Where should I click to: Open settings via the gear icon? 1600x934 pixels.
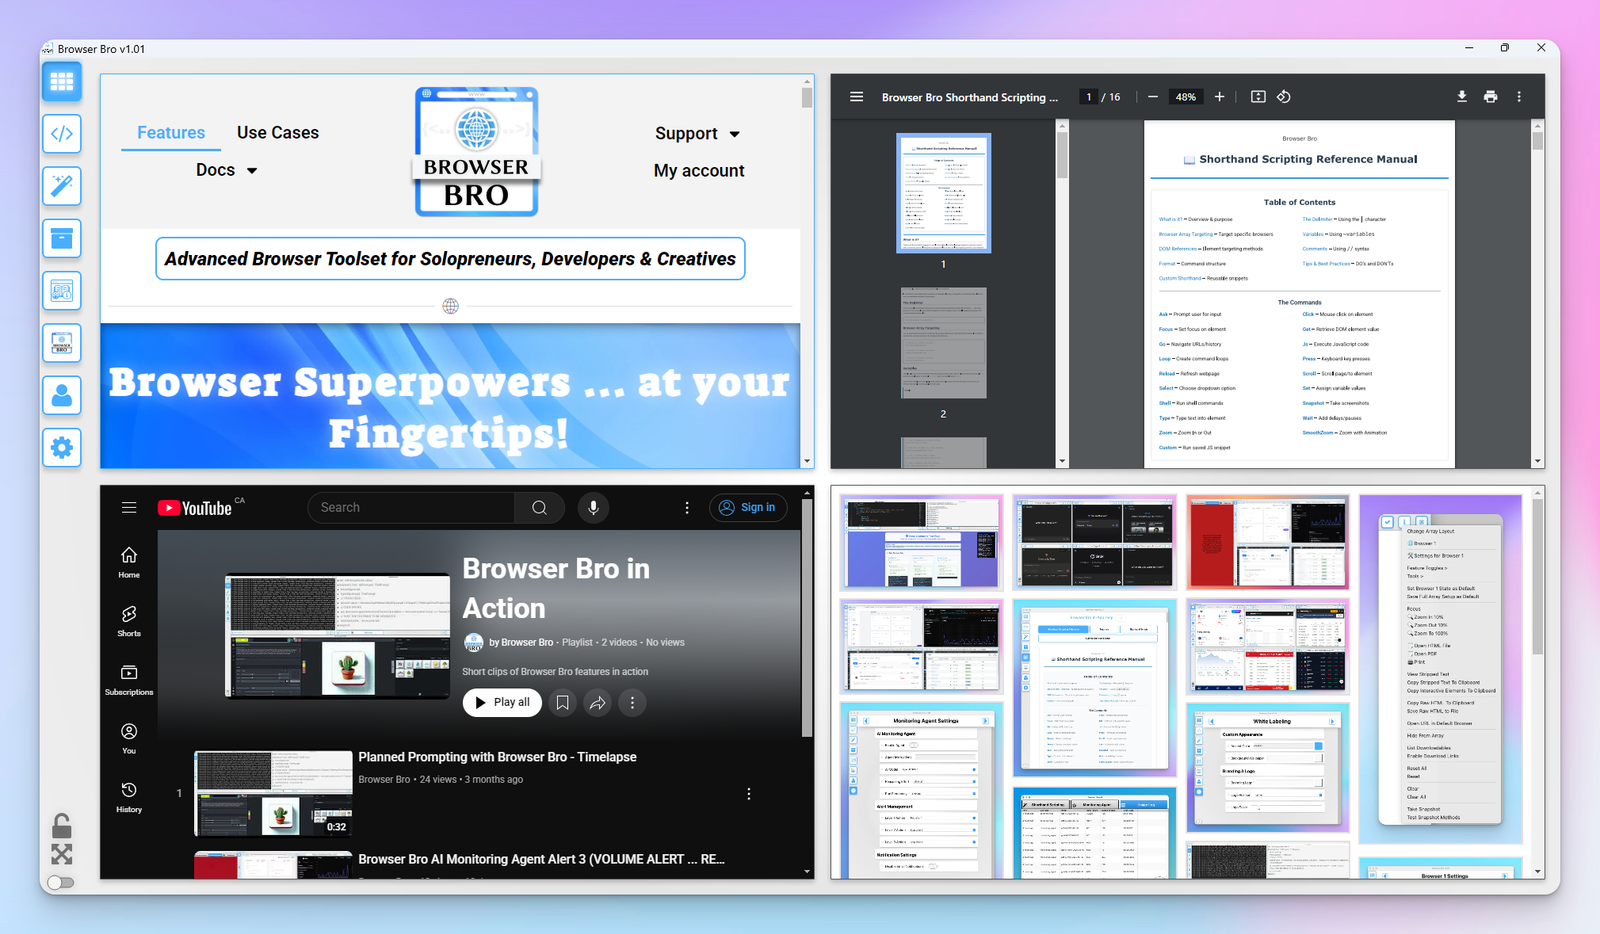(x=62, y=448)
